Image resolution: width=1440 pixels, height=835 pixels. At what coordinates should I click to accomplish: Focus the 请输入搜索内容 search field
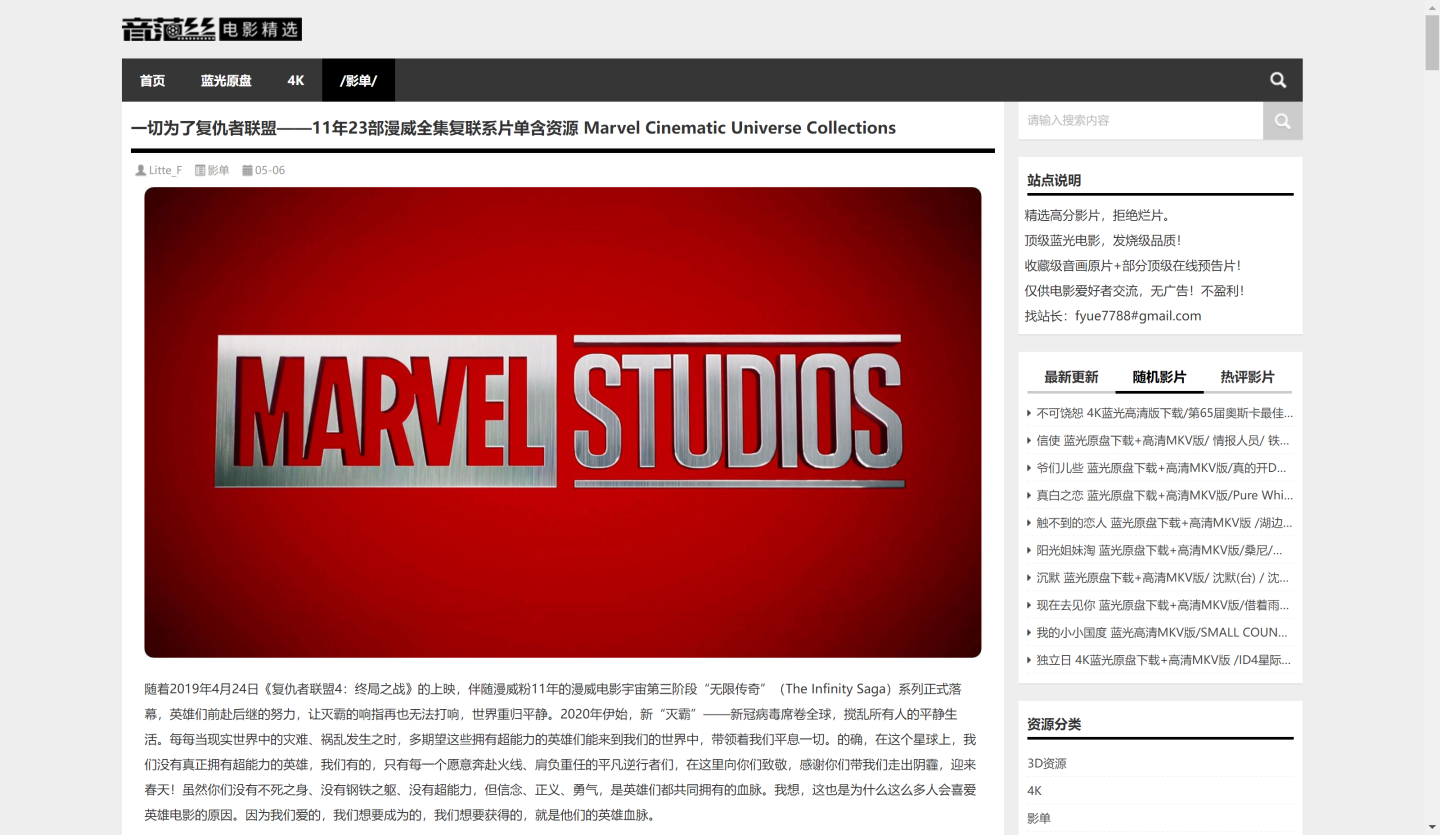tap(1140, 121)
